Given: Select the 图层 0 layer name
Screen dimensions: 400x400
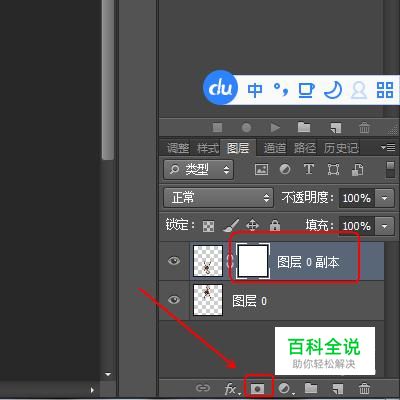Looking at the screenshot, I should 249,301.
